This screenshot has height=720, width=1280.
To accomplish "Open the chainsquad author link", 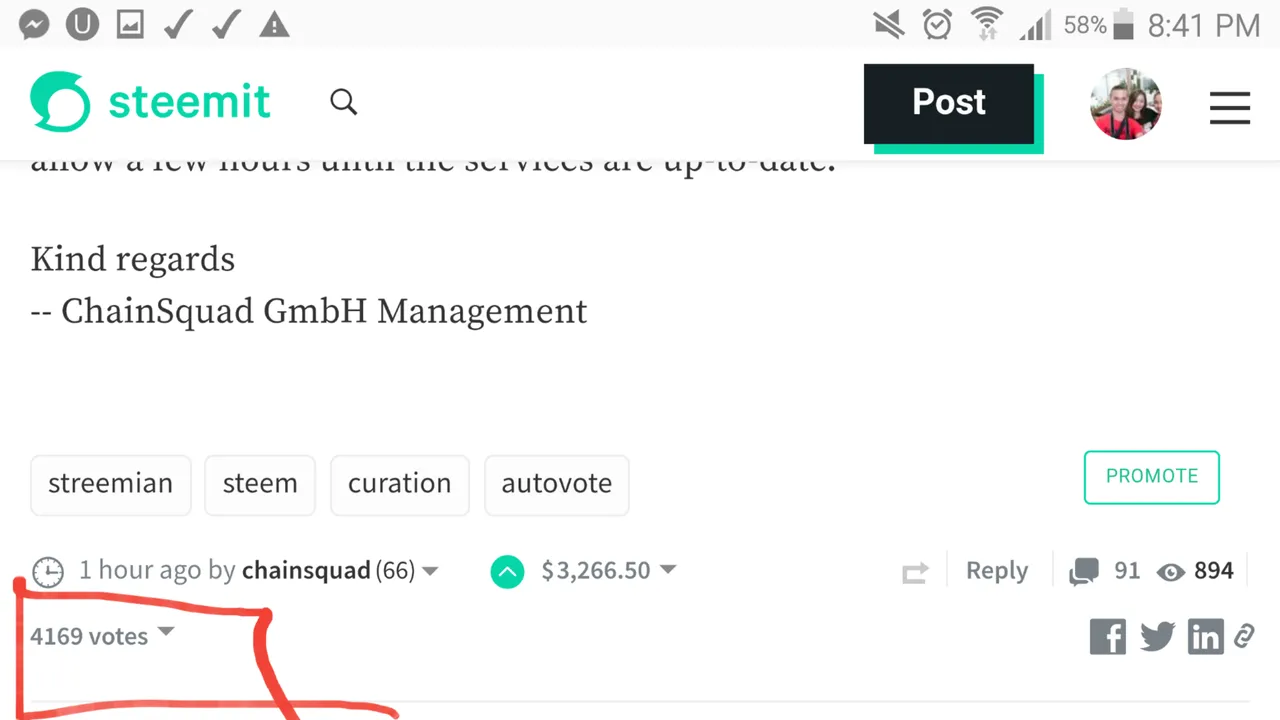I will point(306,571).
